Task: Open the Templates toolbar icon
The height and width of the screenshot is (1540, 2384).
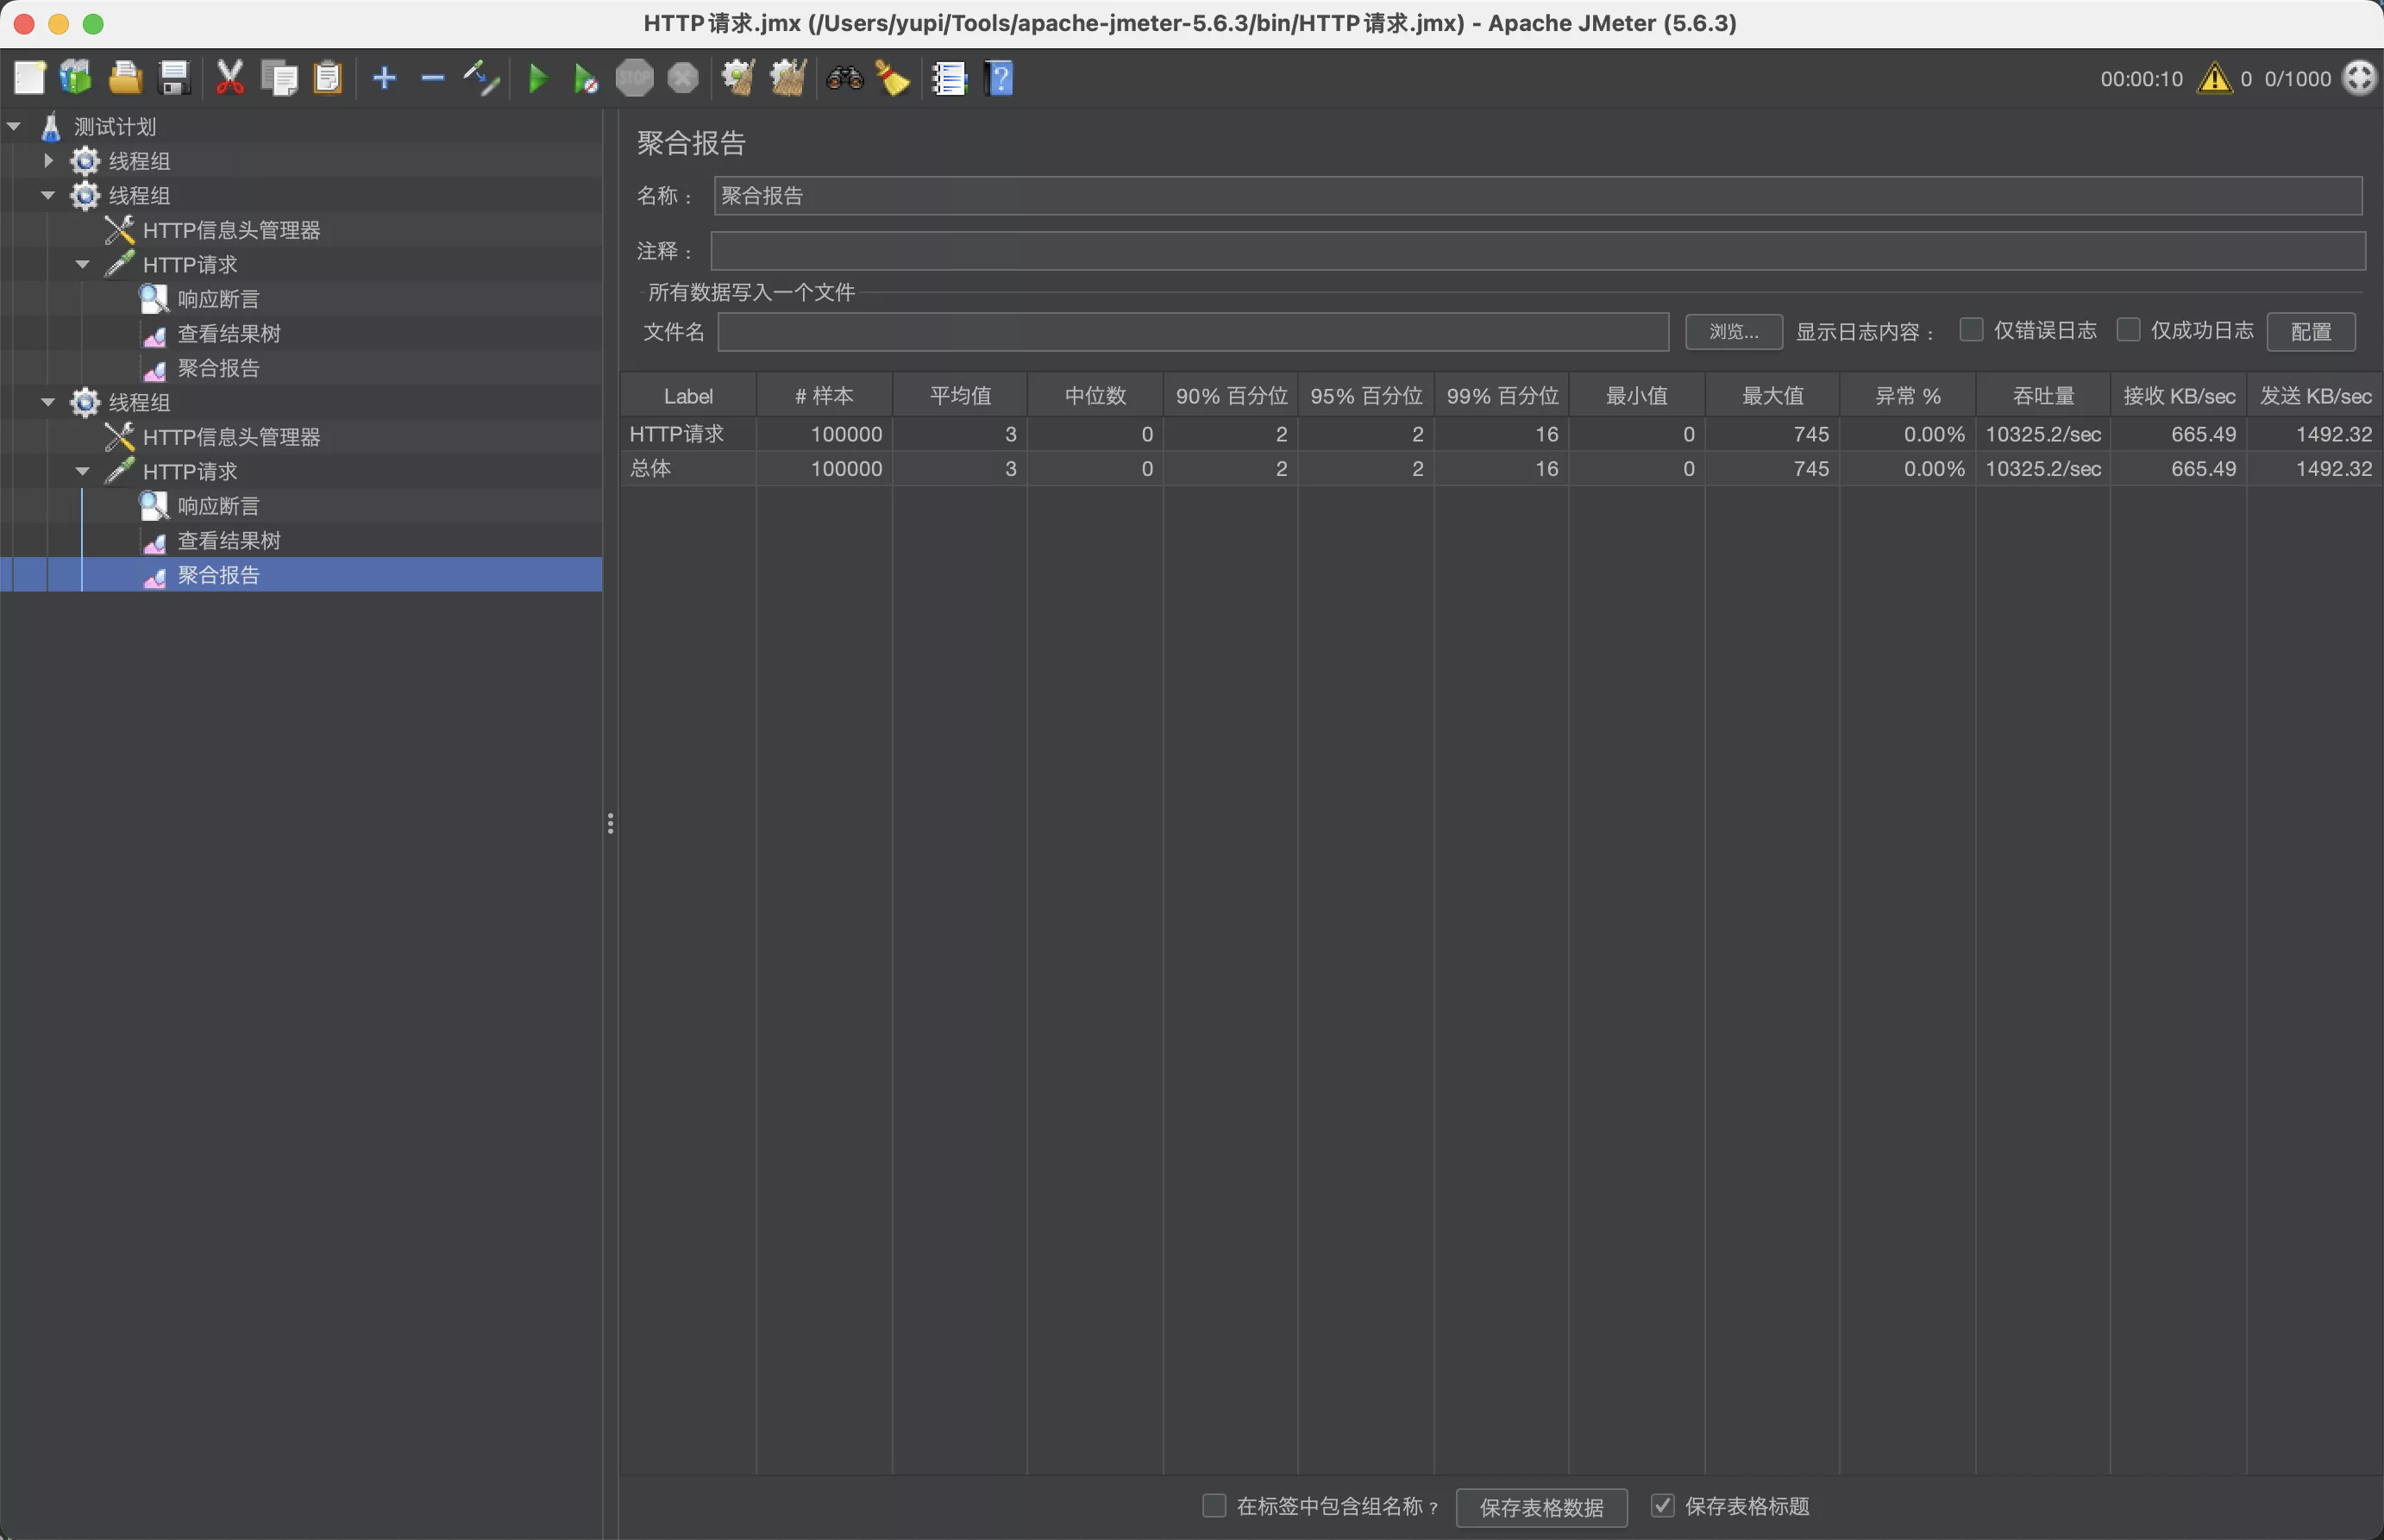Action: (x=76, y=78)
